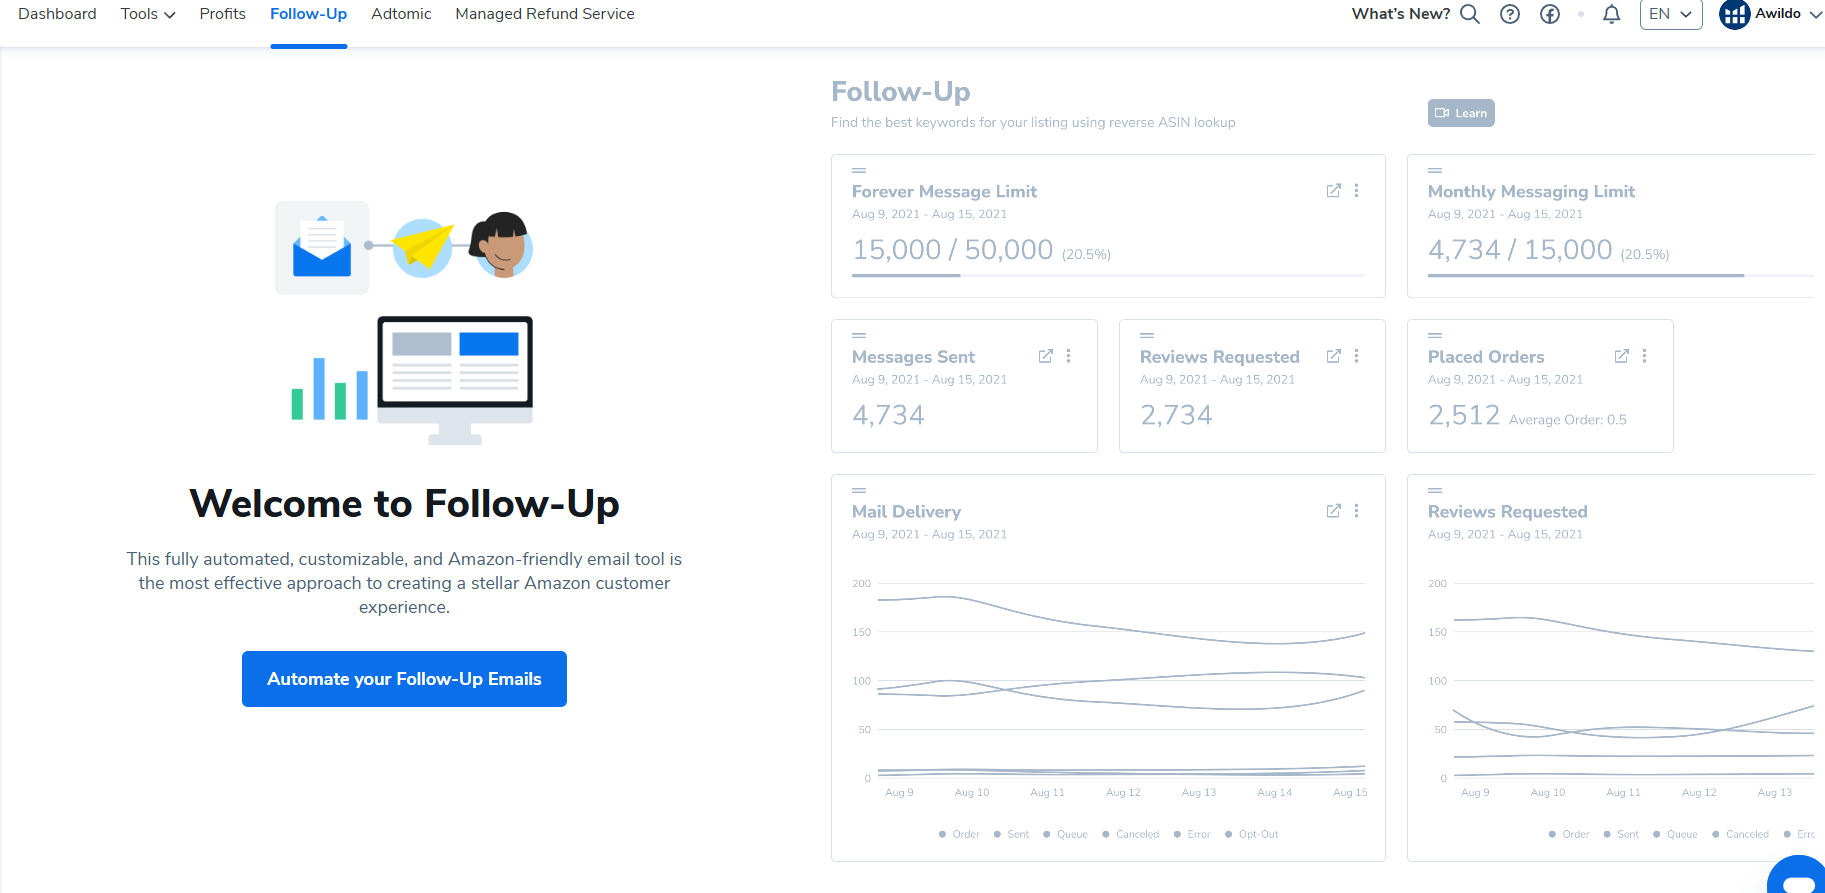The width and height of the screenshot is (1825, 893).
Task: Click the search magnifier icon
Action: pyautogui.click(x=1469, y=14)
